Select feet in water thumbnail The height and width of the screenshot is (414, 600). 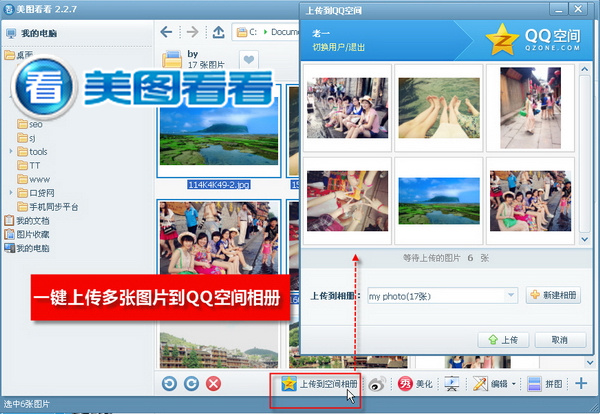point(439,108)
